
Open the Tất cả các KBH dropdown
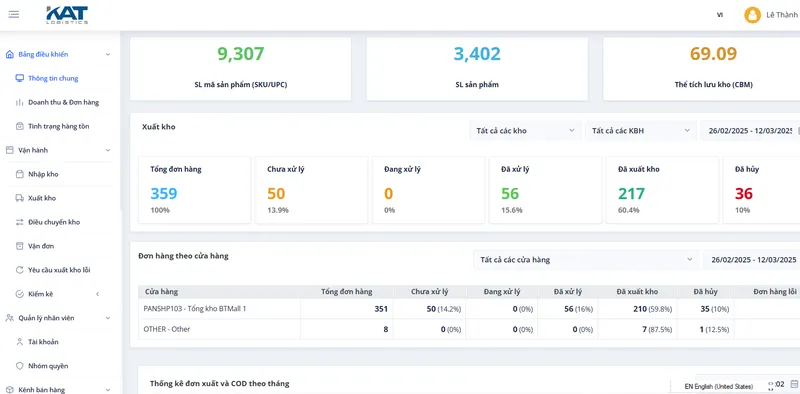[x=641, y=131]
